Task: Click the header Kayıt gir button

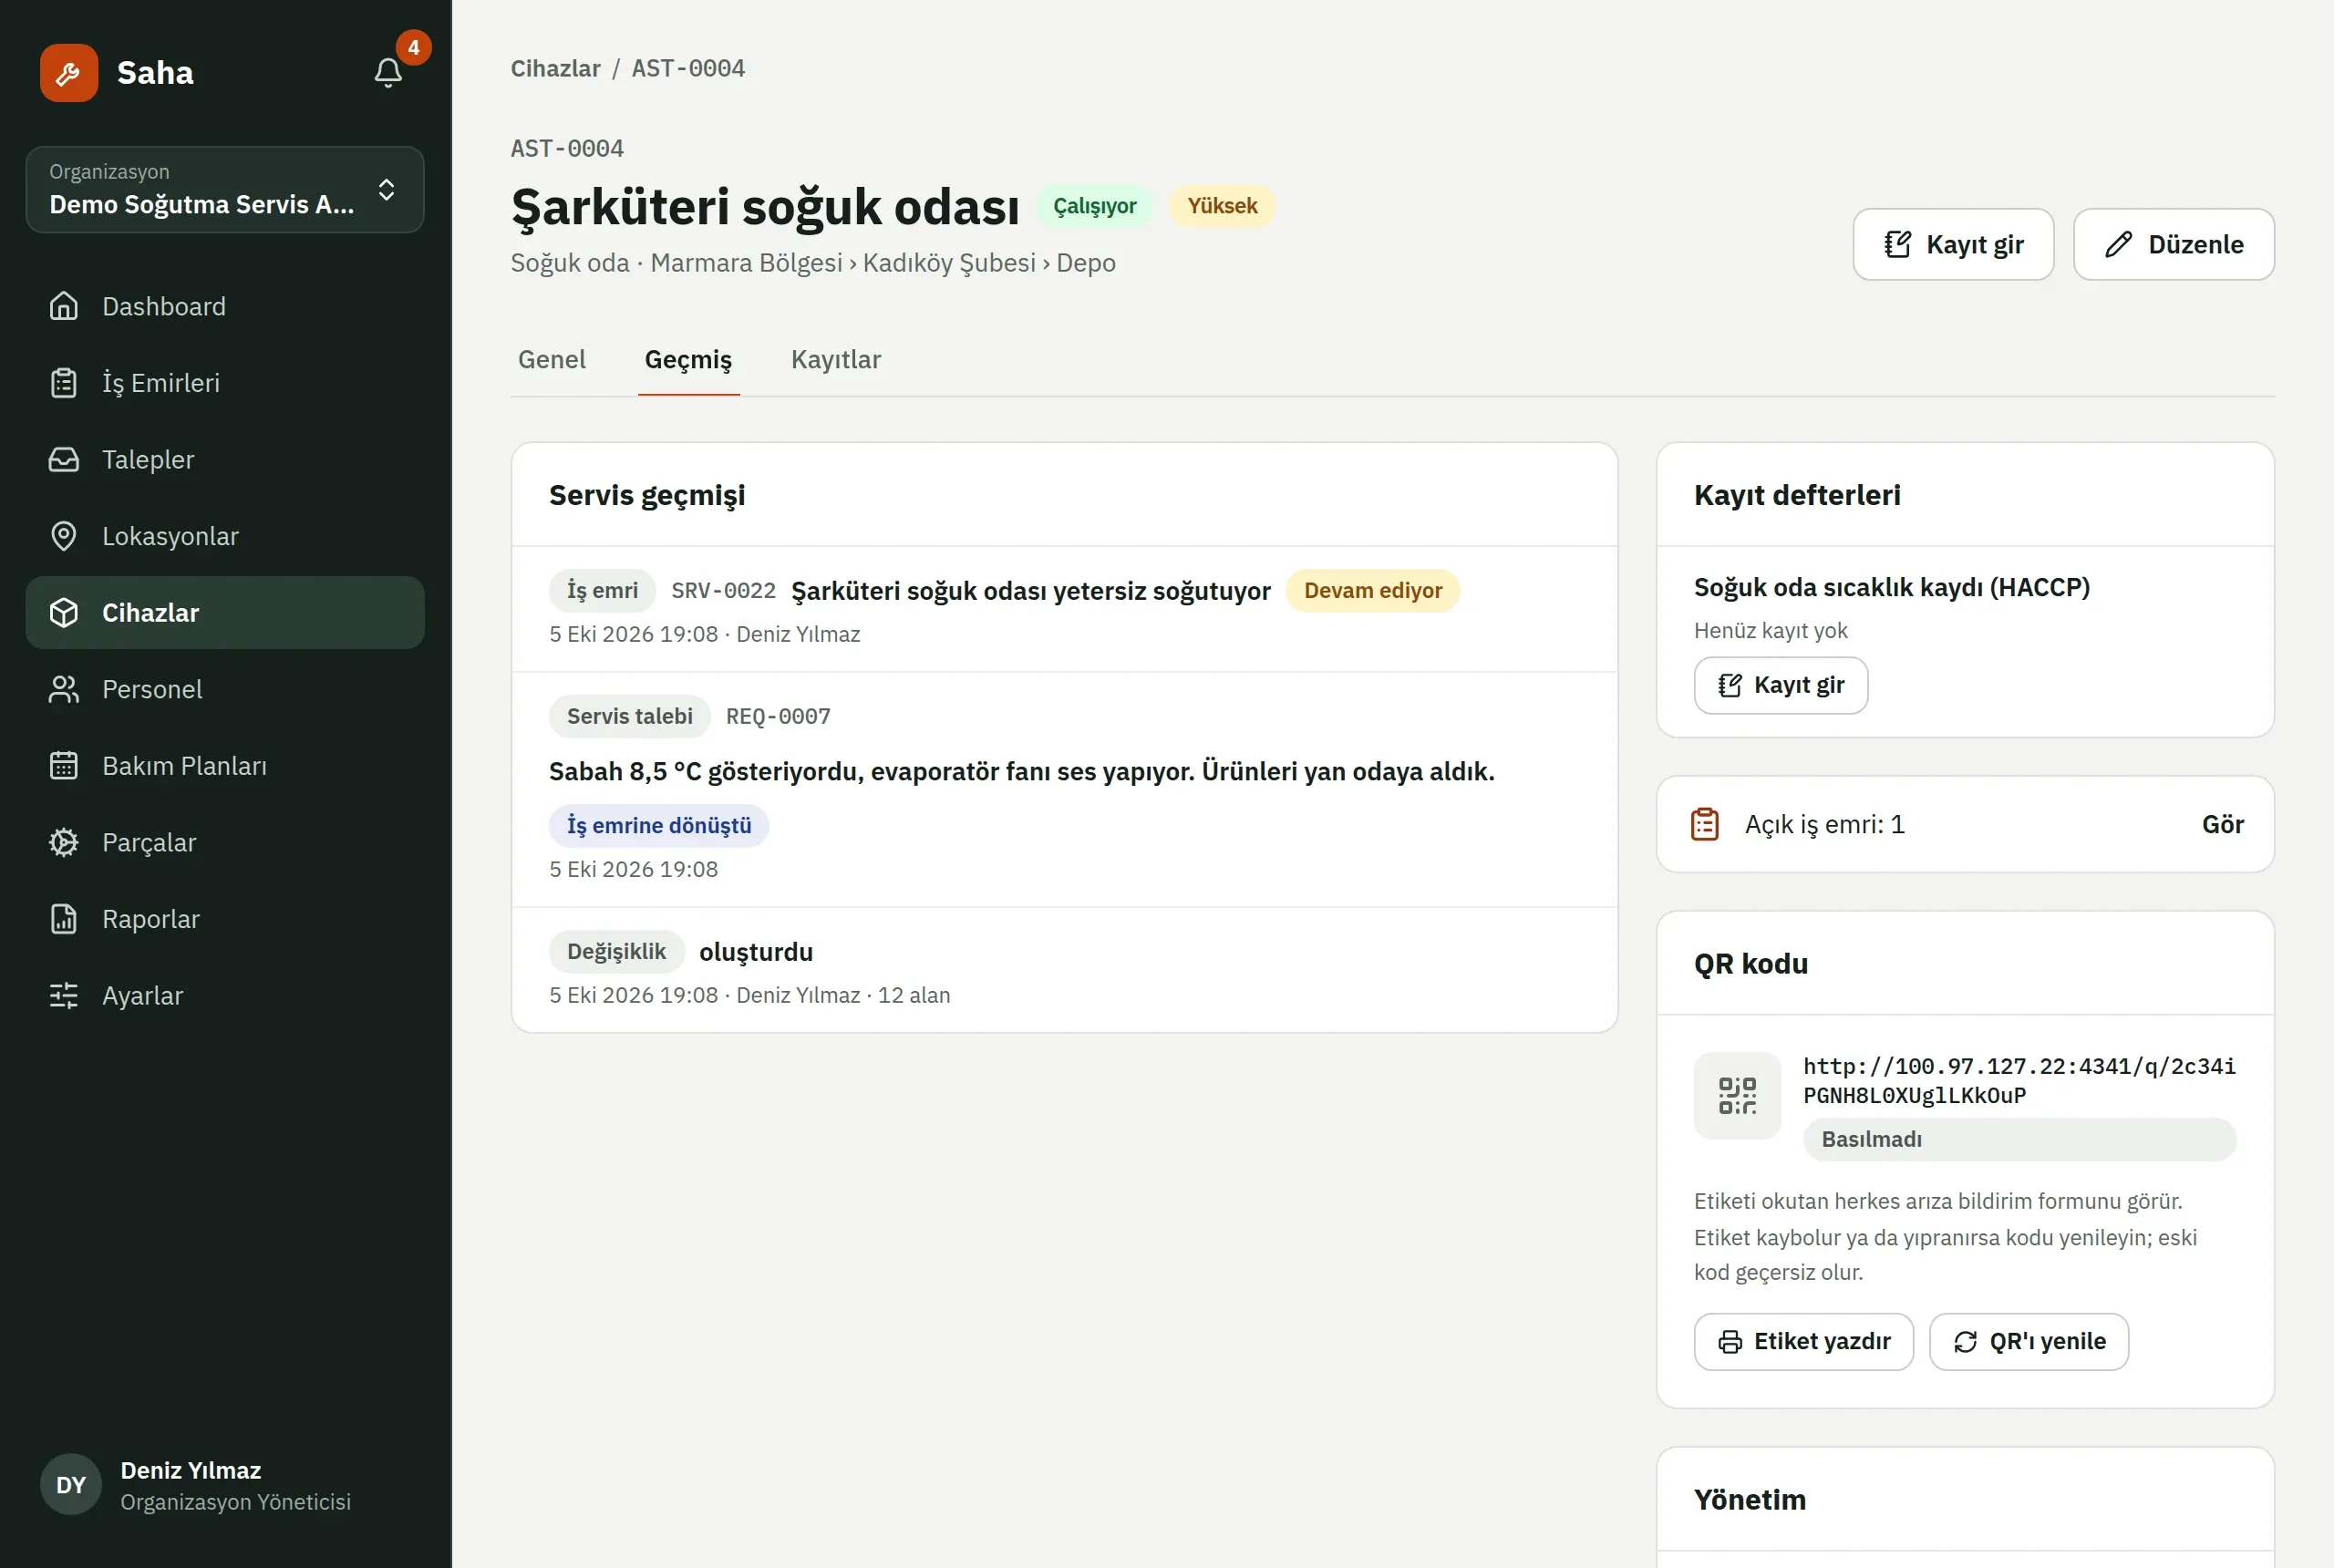Action: pos(1953,244)
